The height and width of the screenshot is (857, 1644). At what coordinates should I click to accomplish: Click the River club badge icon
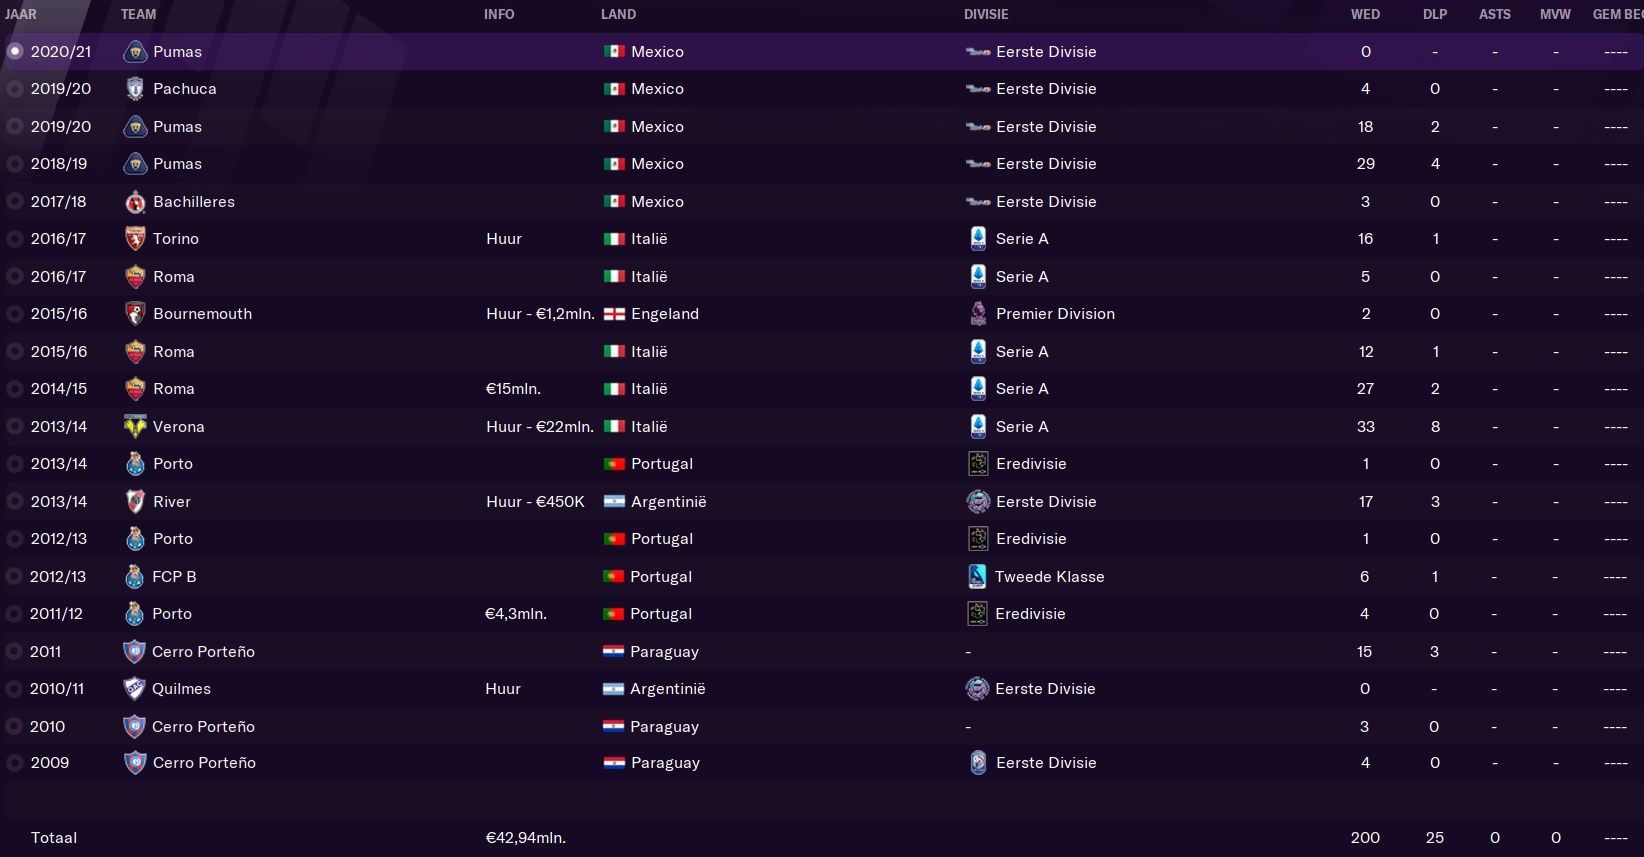click(x=135, y=501)
